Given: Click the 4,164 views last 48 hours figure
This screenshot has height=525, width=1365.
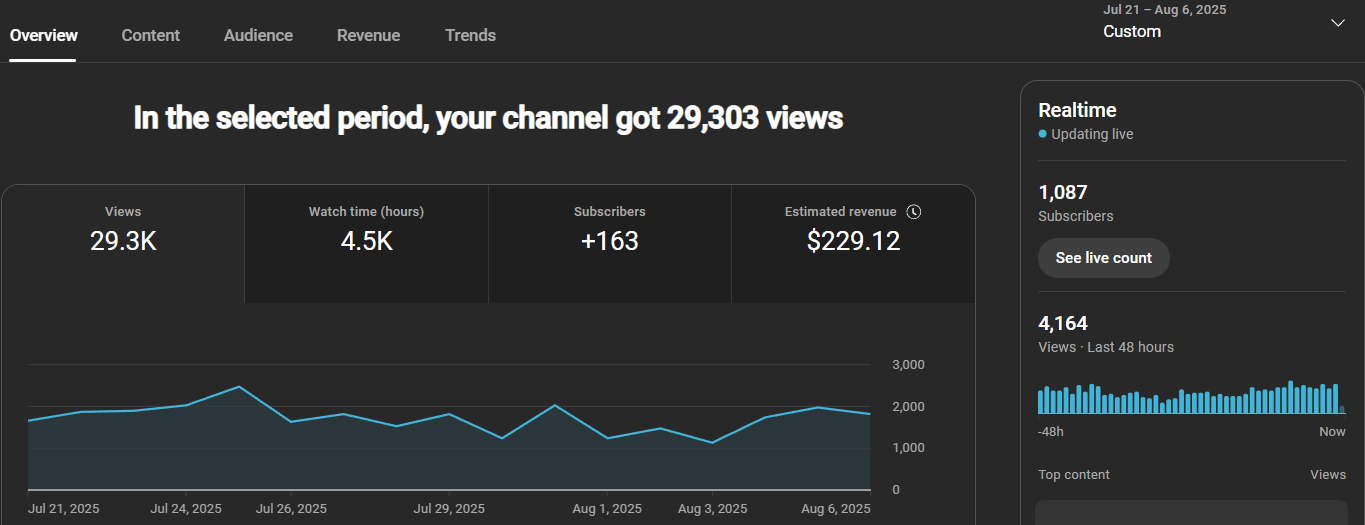Looking at the screenshot, I should click(x=1063, y=323).
